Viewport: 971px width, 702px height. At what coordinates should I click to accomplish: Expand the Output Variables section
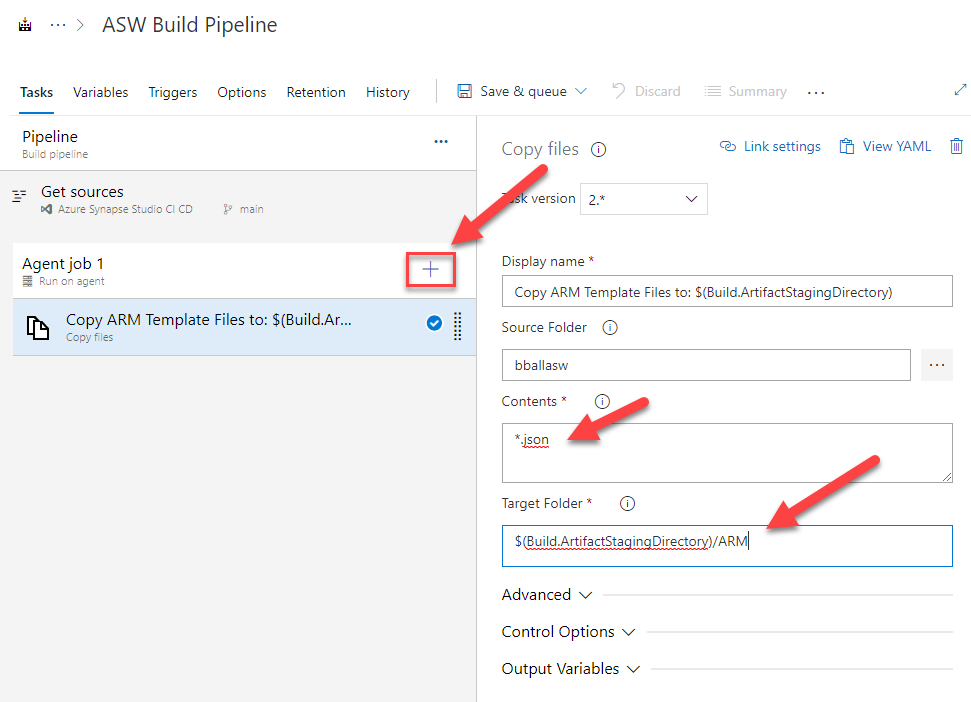point(570,669)
